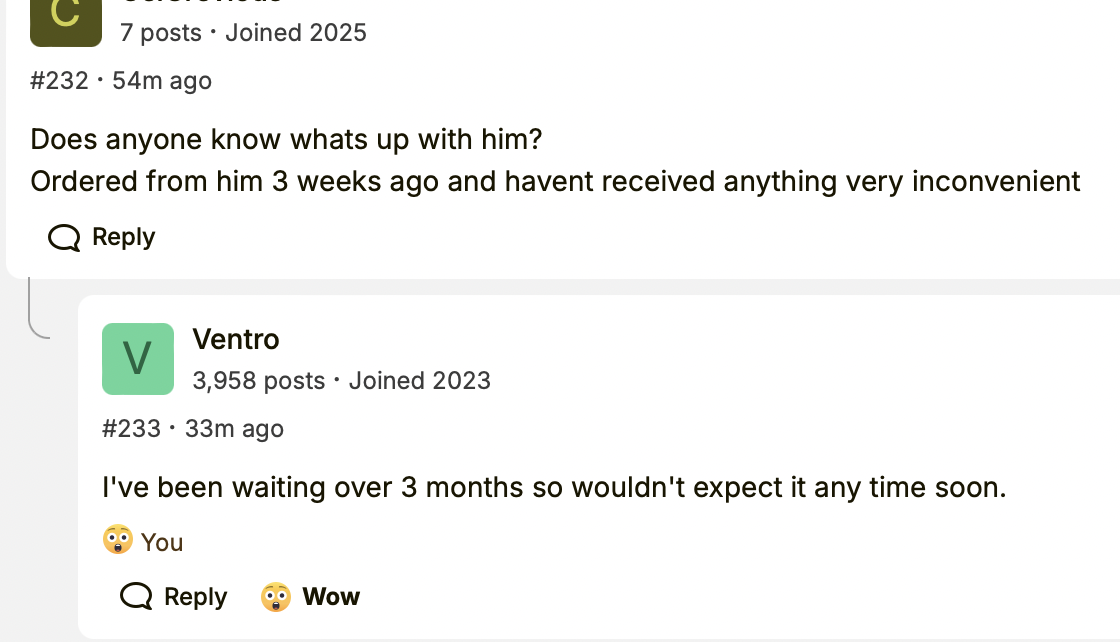Image resolution: width=1120 pixels, height=642 pixels.
Task: Open the #232 post permalink
Action: pos(59,80)
